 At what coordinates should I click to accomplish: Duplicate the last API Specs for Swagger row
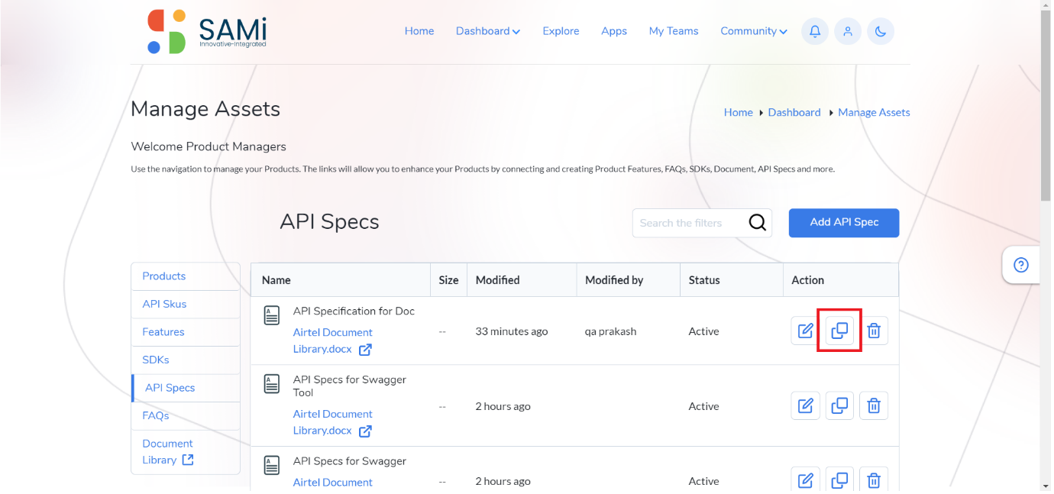click(840, 480)
